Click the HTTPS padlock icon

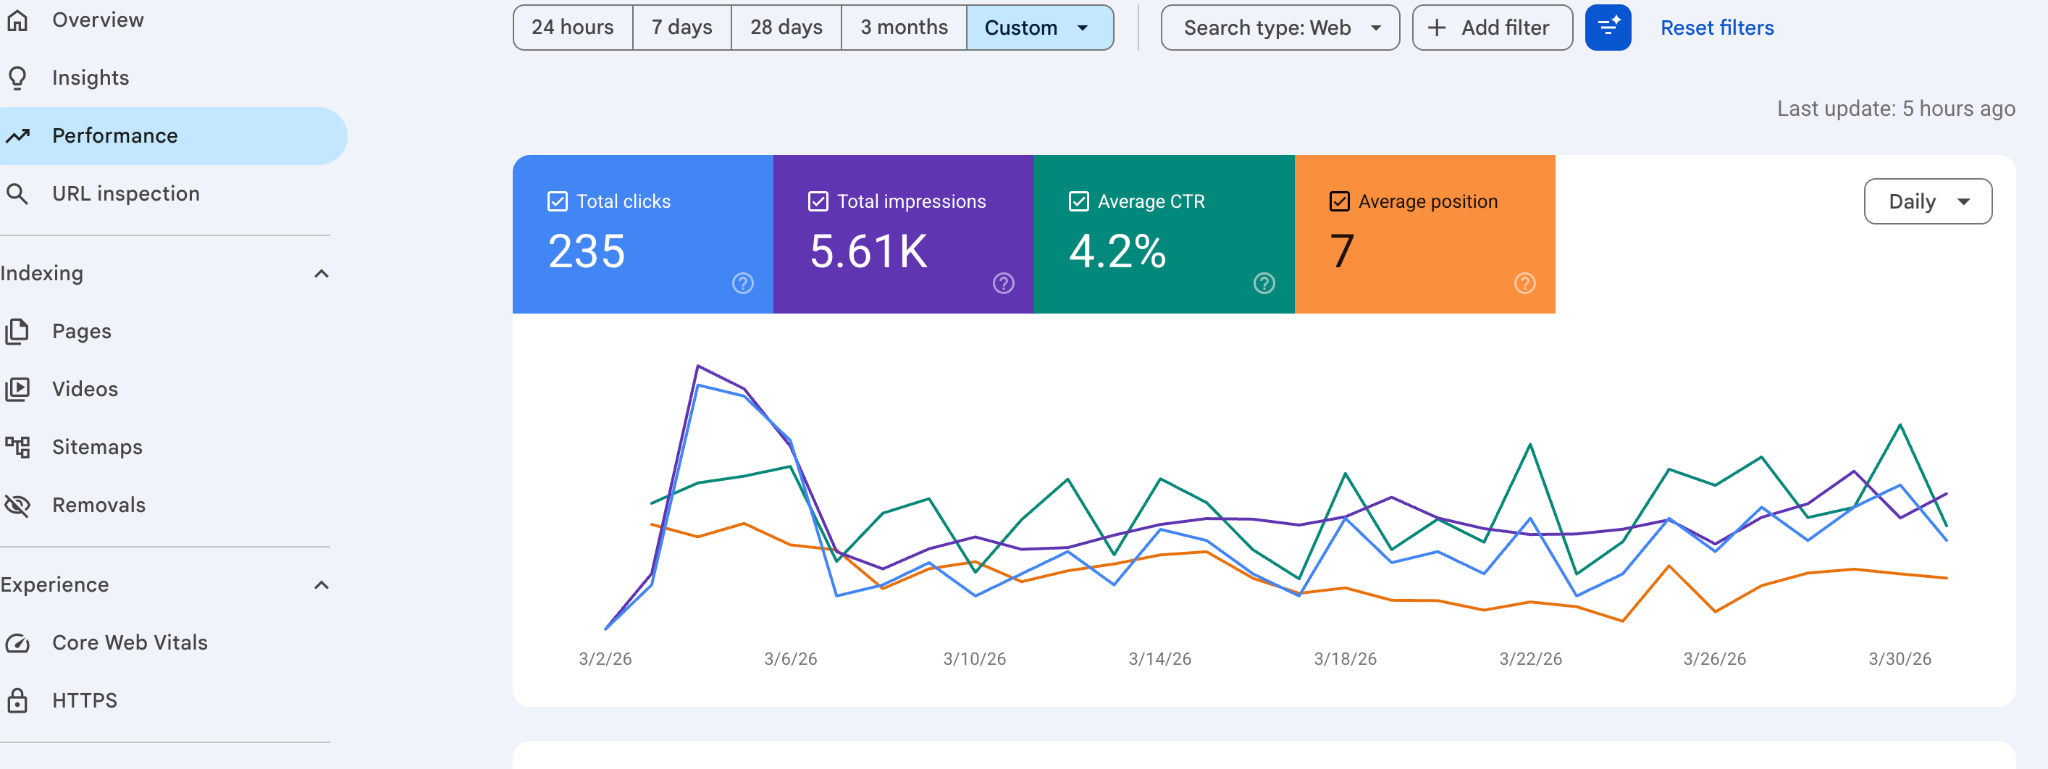click(17, 701)
